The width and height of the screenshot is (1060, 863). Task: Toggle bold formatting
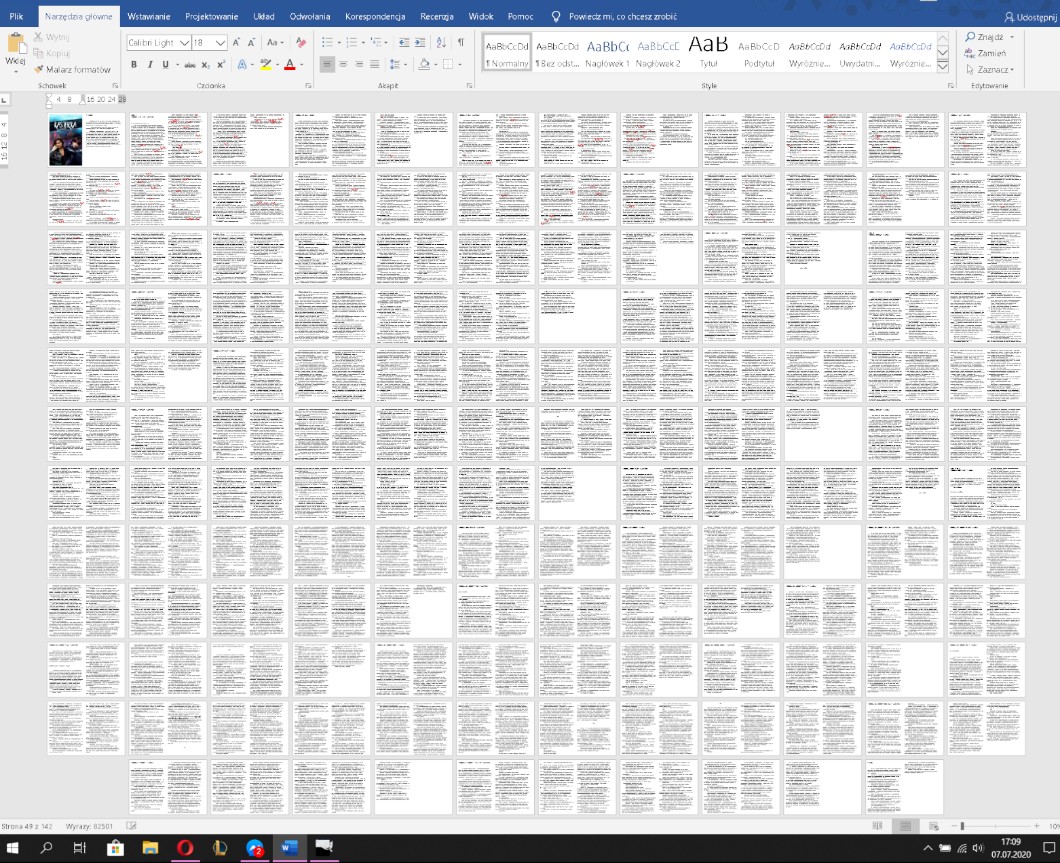[135, 64]
